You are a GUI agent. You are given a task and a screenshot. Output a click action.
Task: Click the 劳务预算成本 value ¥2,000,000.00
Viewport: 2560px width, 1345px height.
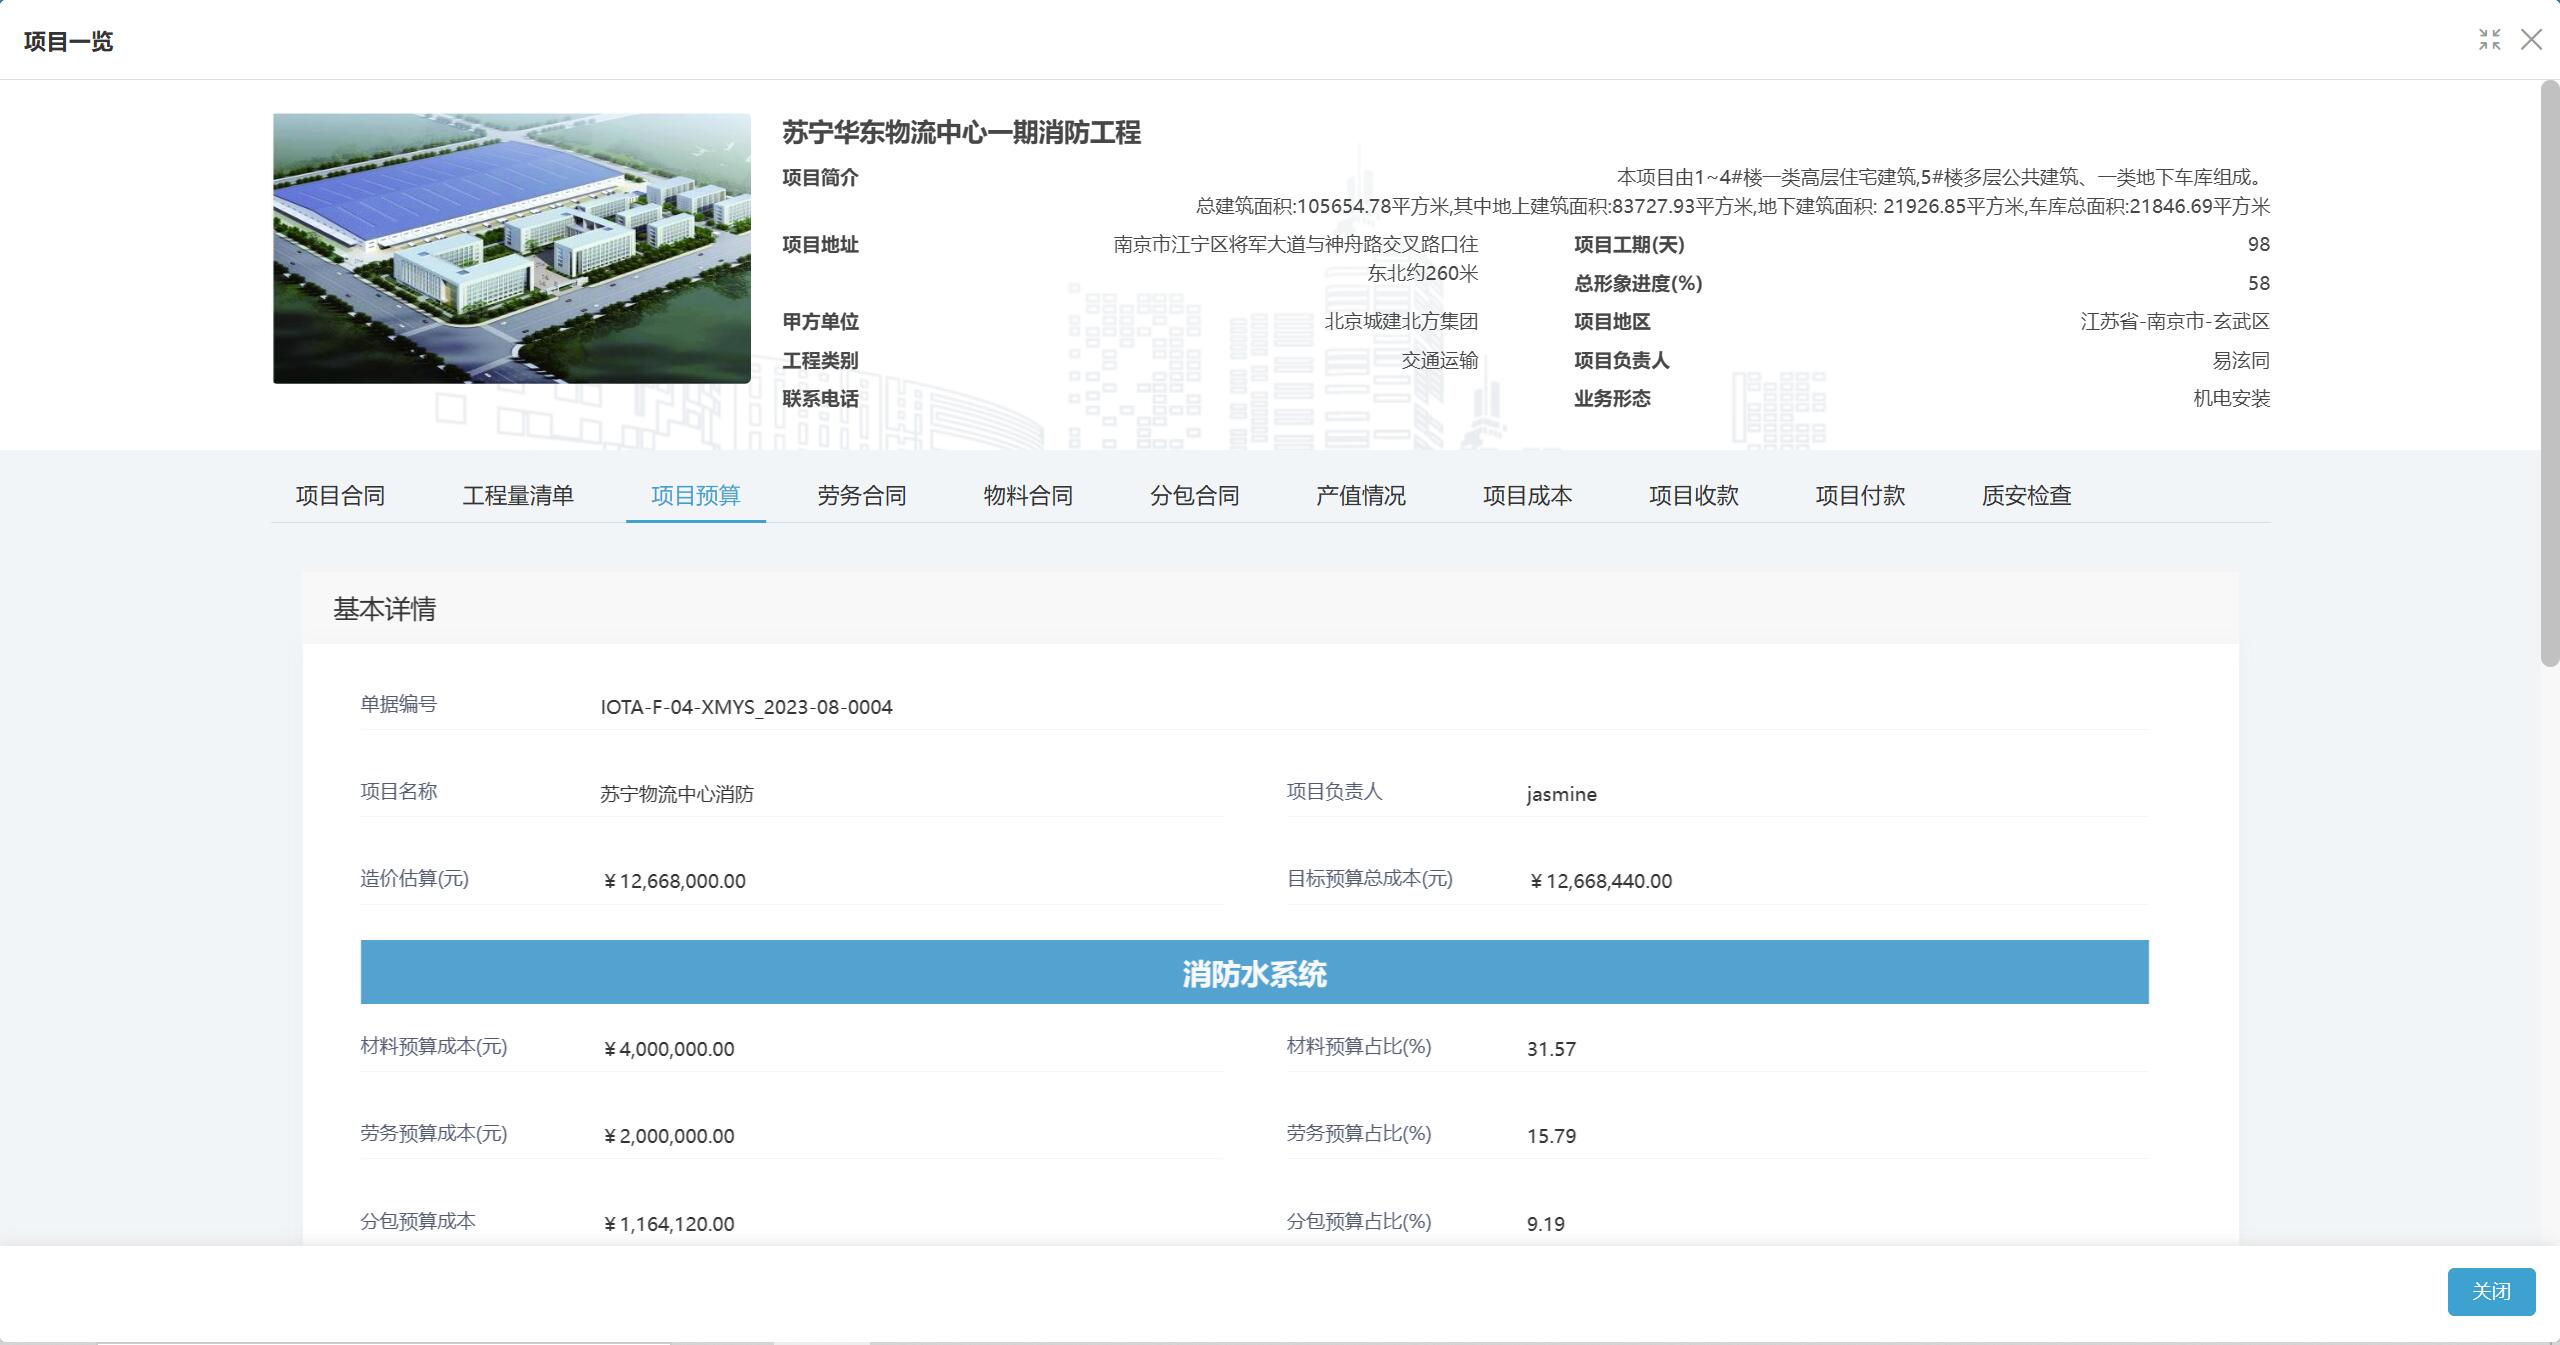(x=669, y=1136)
